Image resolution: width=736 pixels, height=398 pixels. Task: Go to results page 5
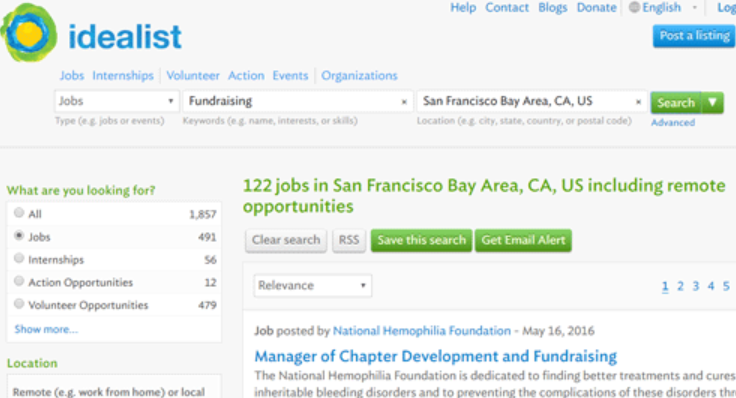click(726, 286)
